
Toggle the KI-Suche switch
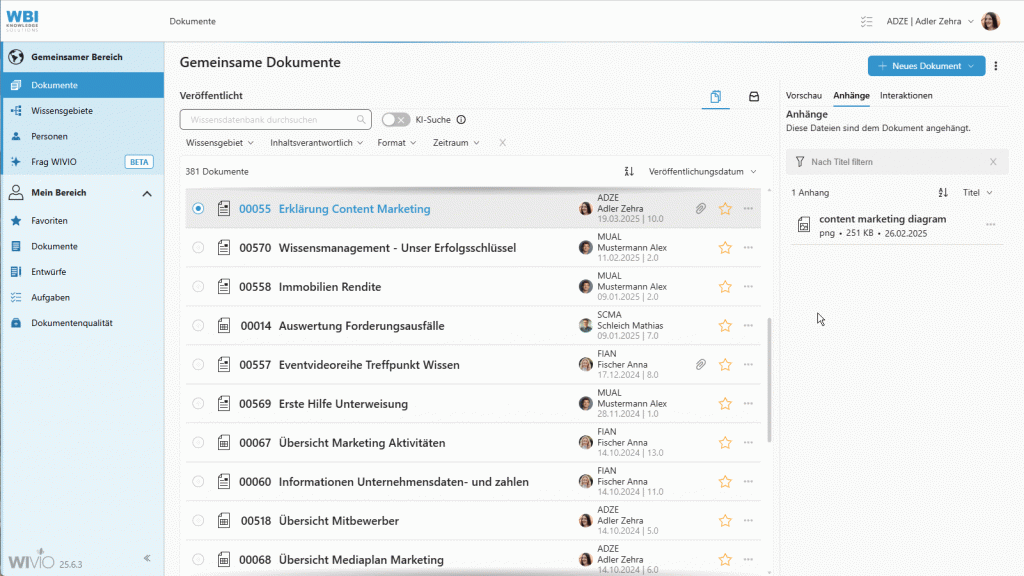396,120
